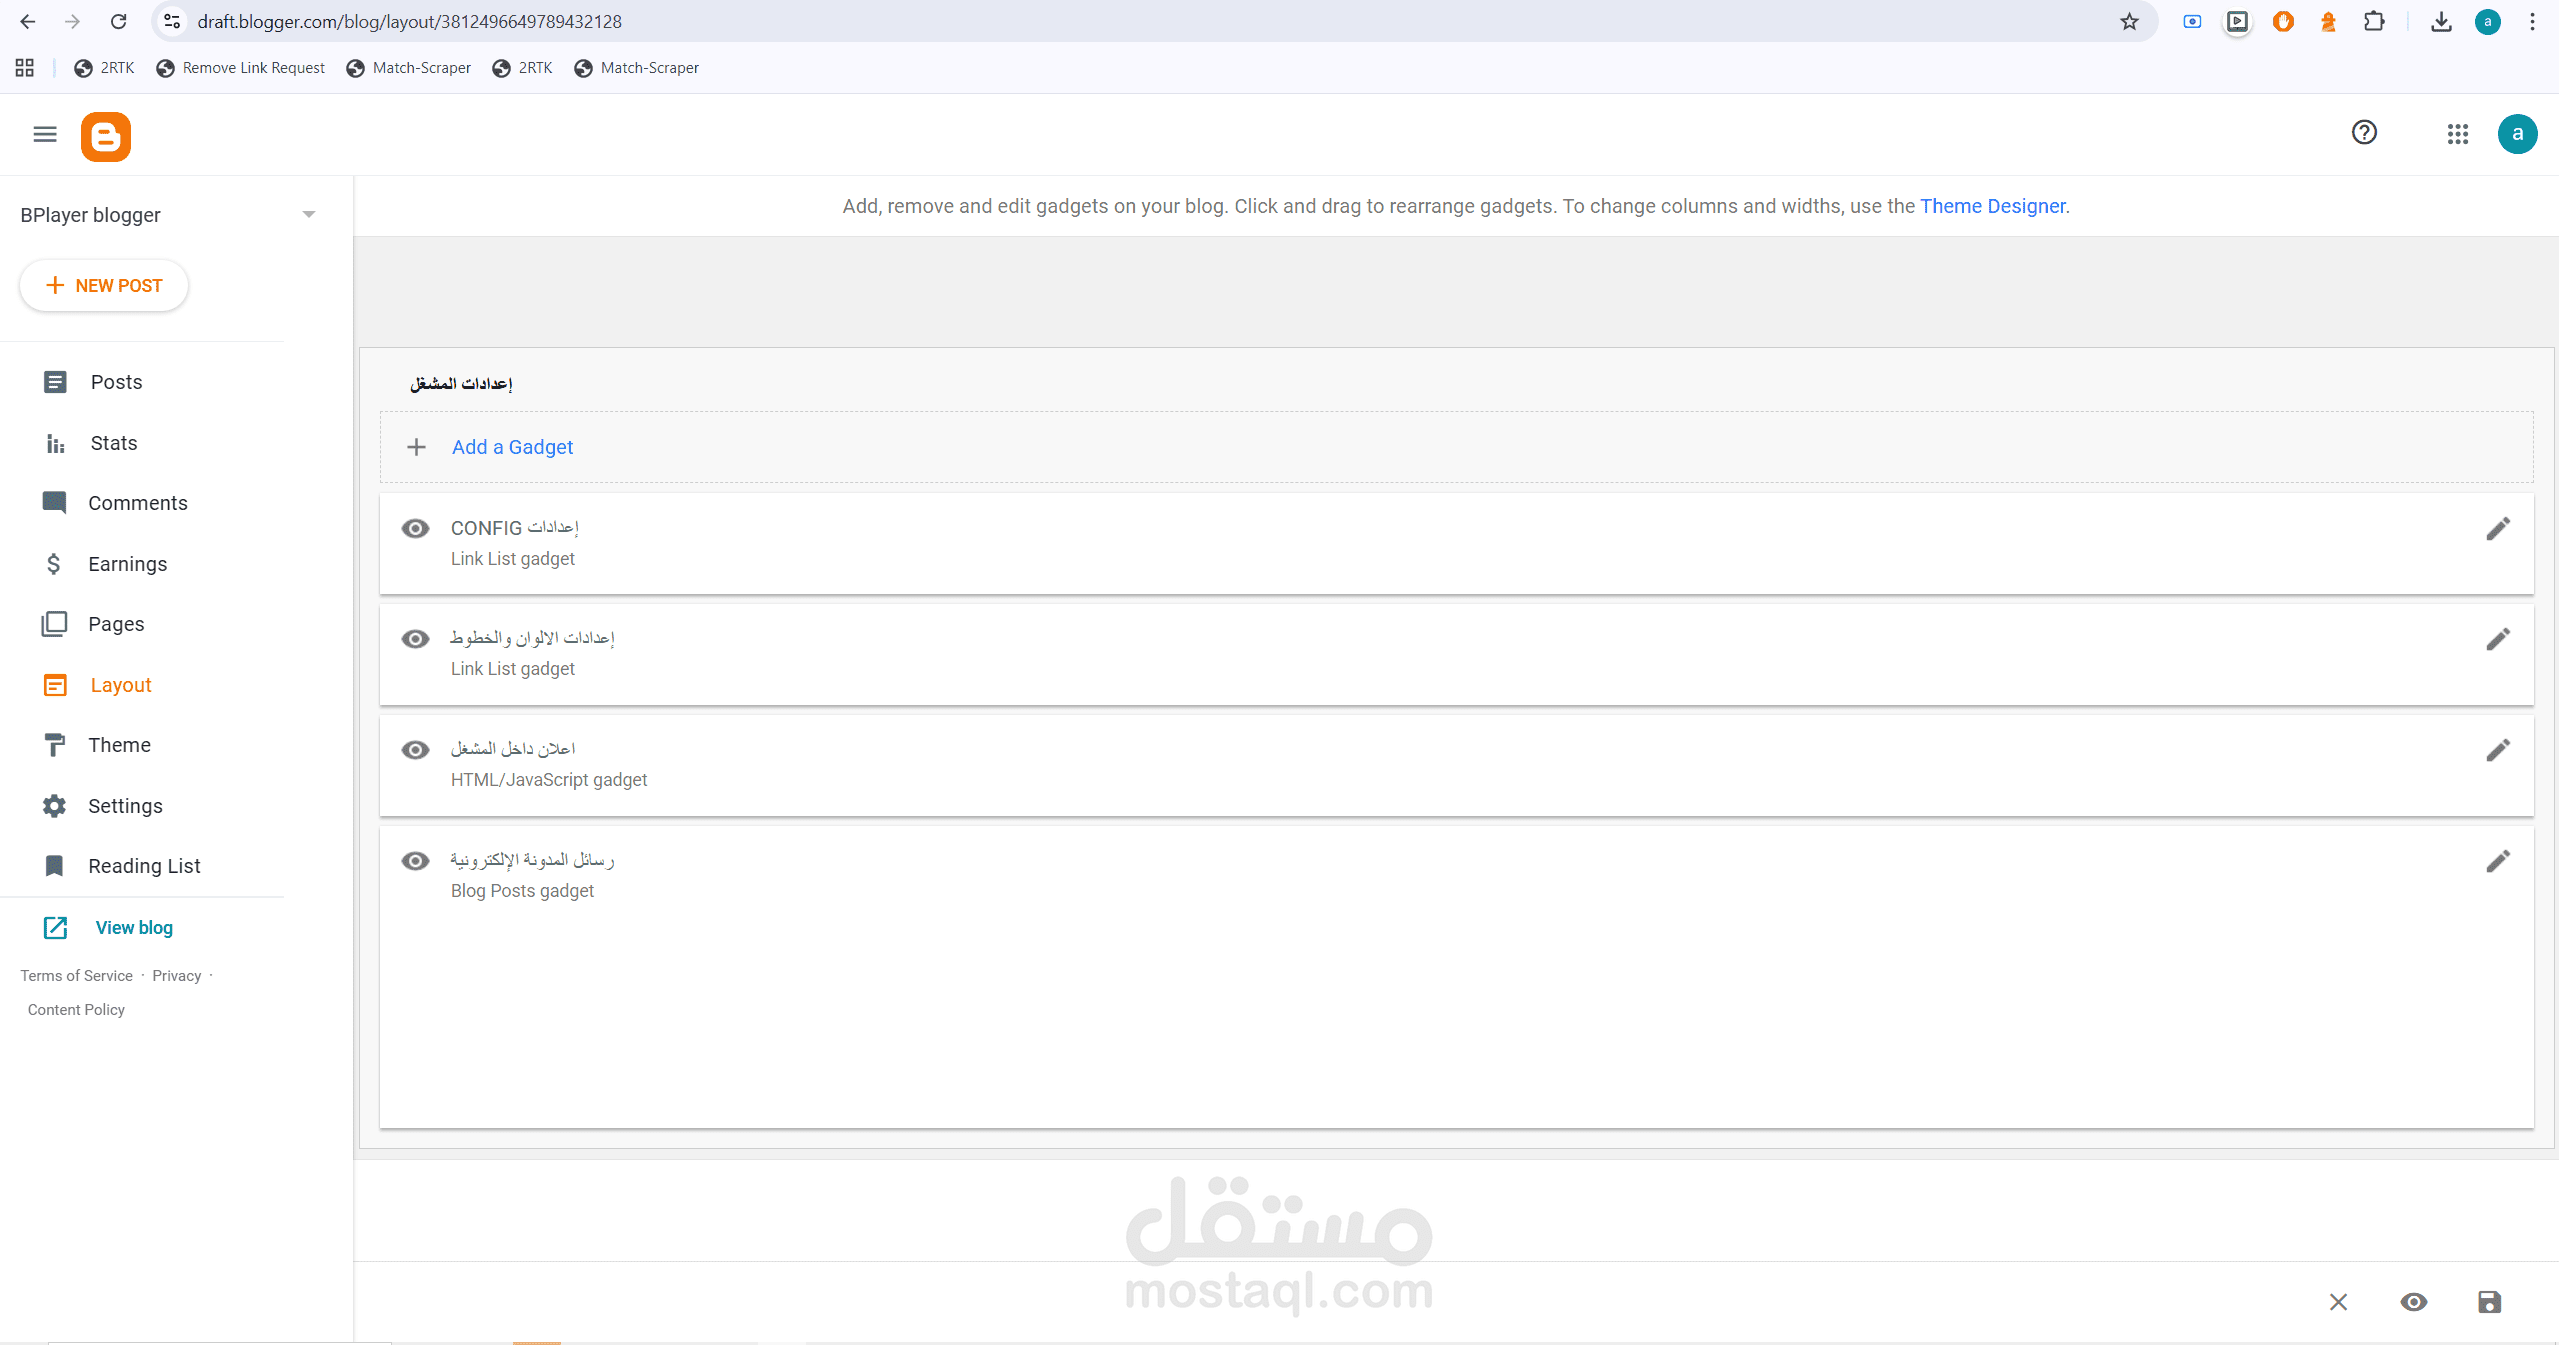Click the pencil icon for the CONFIG gadget
The height and width of the screenshot is (1345, 2559).
click(x=2497, y=529)
